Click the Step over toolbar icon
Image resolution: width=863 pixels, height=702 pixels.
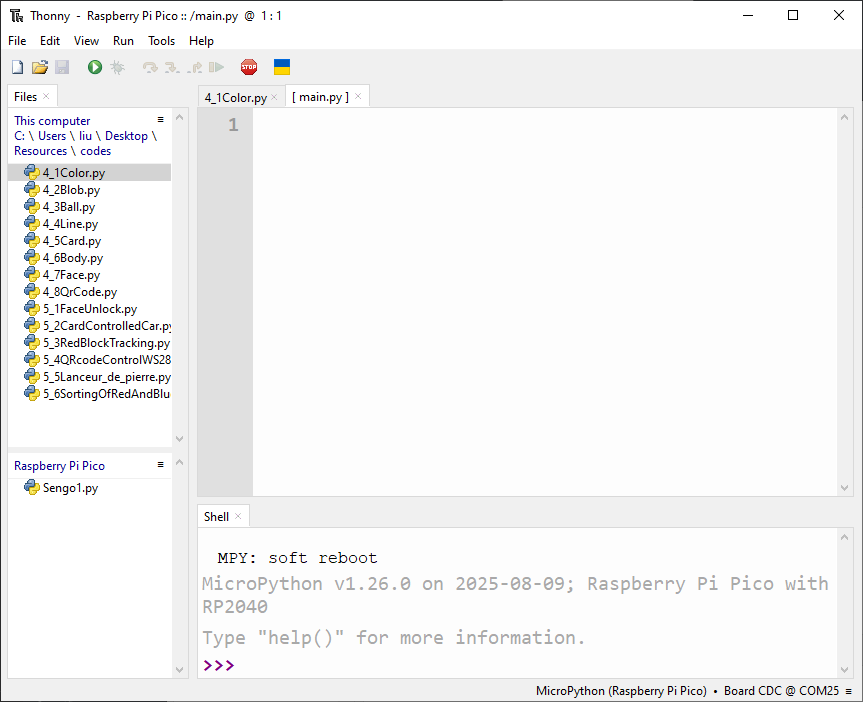point(150,67)
